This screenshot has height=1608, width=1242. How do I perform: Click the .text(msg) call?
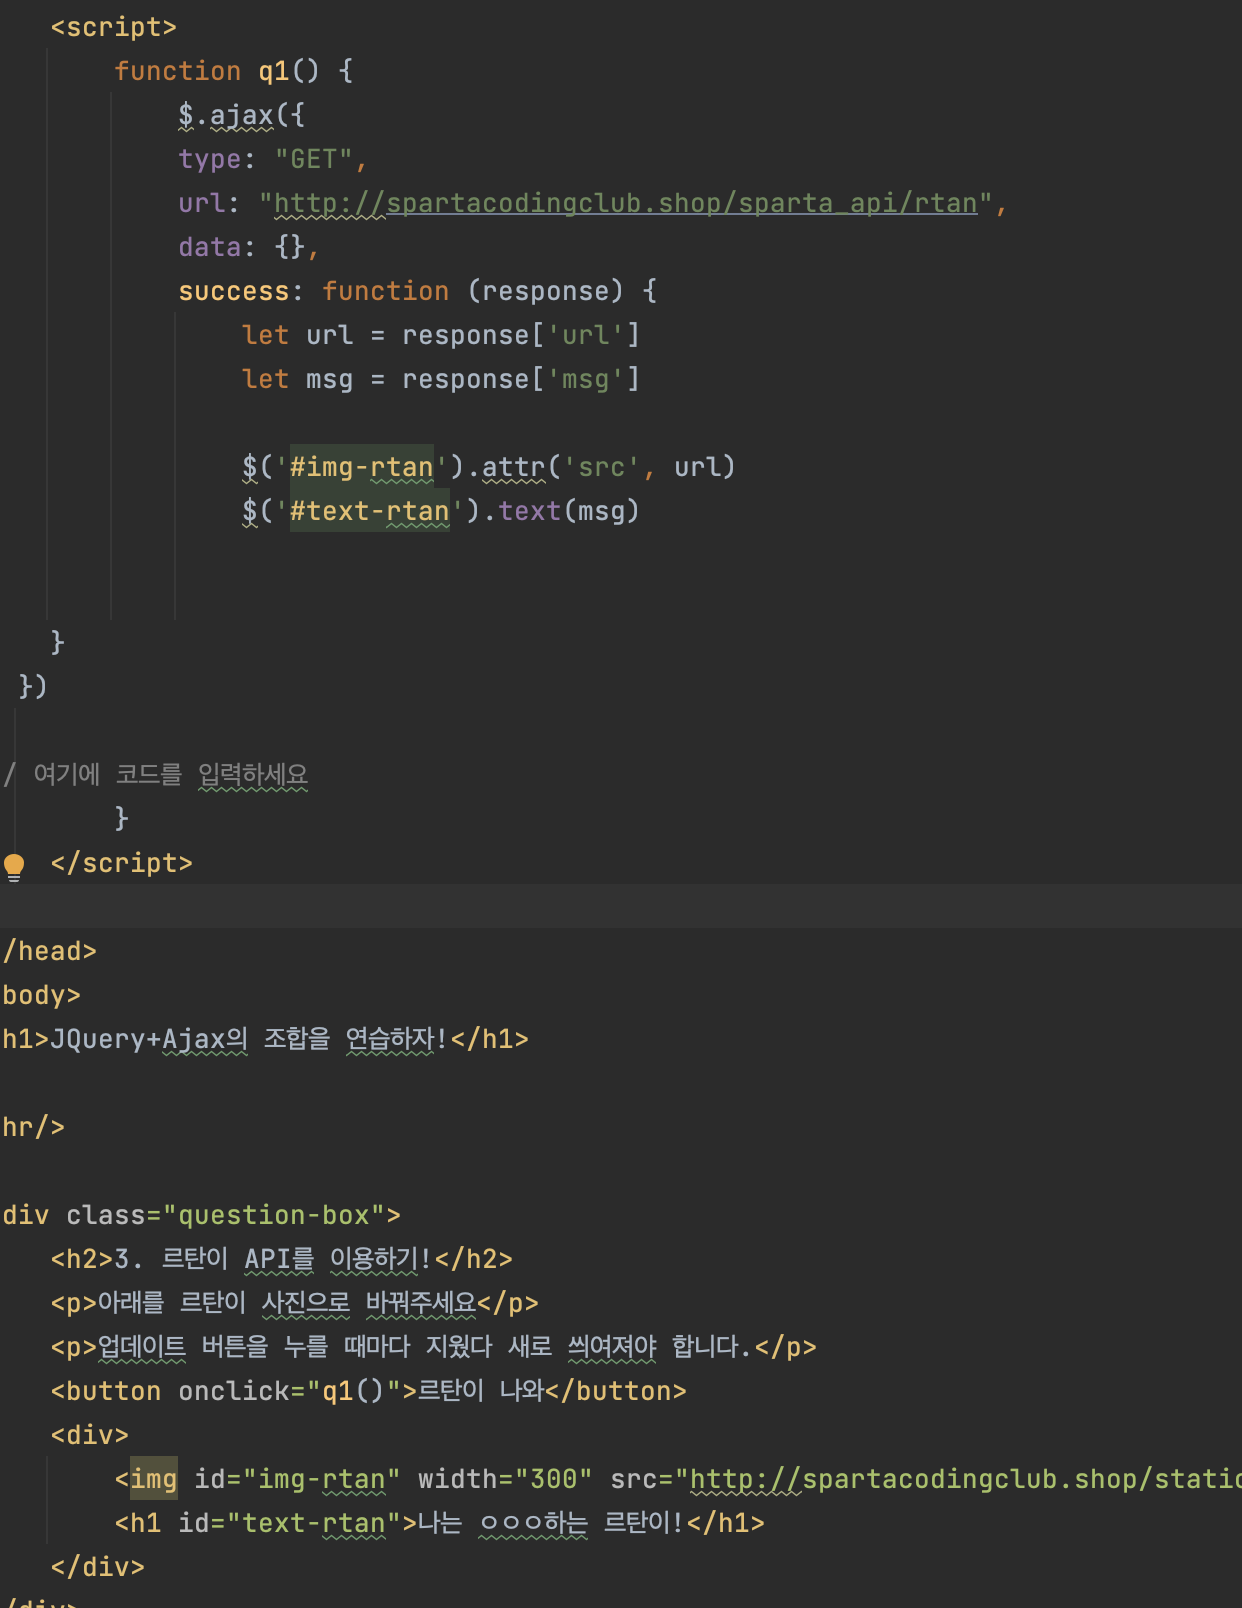tap(561, 511)
